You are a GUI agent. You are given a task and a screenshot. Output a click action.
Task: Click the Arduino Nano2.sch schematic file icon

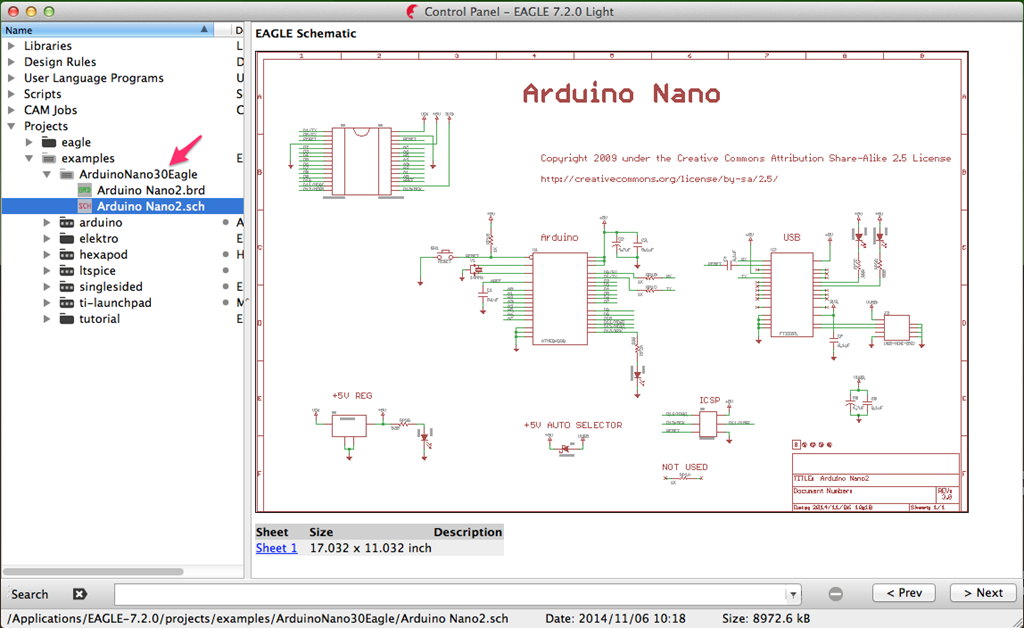(x=85, y=206)
